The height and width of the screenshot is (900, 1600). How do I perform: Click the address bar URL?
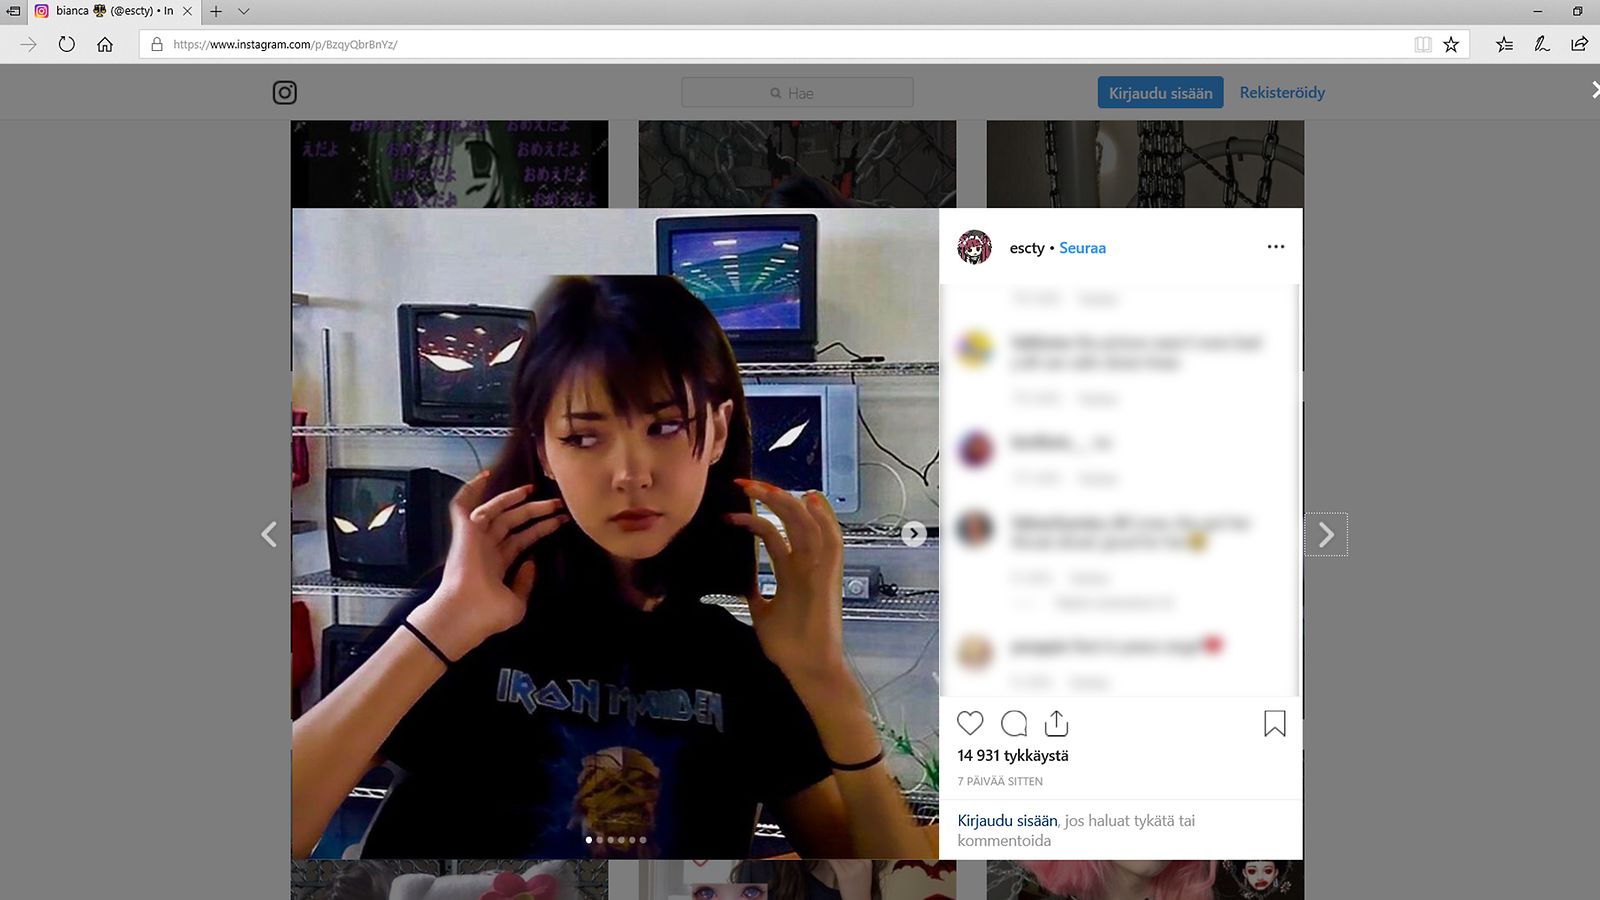tap(285, 44)
